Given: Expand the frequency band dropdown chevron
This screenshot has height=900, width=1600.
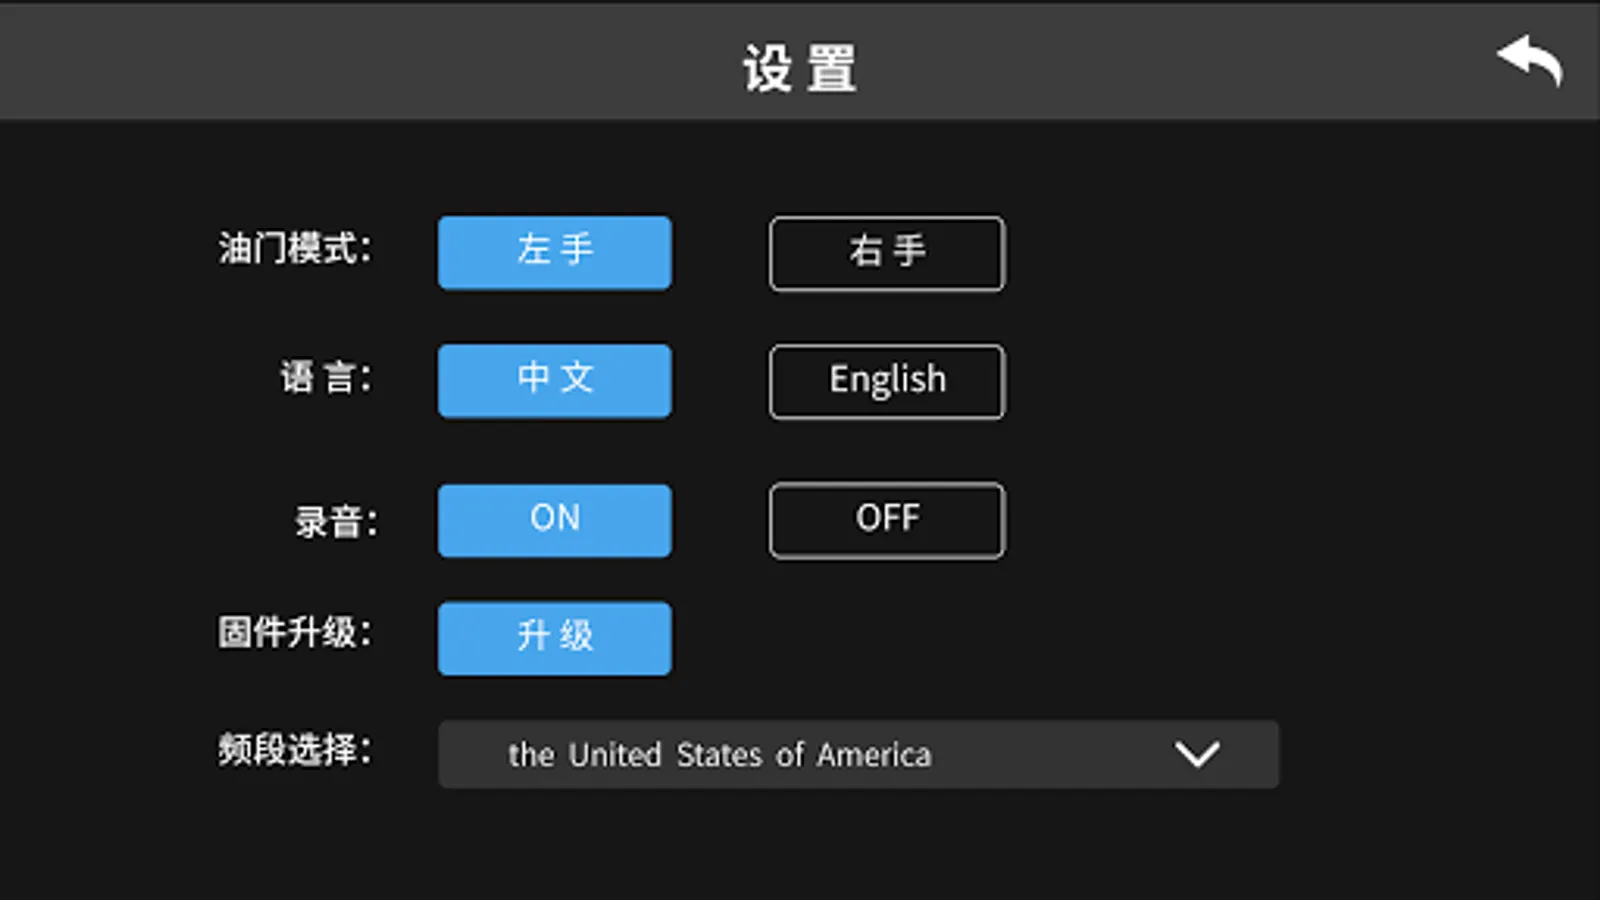Looking at the screenshot, I should click(1196, 754).
